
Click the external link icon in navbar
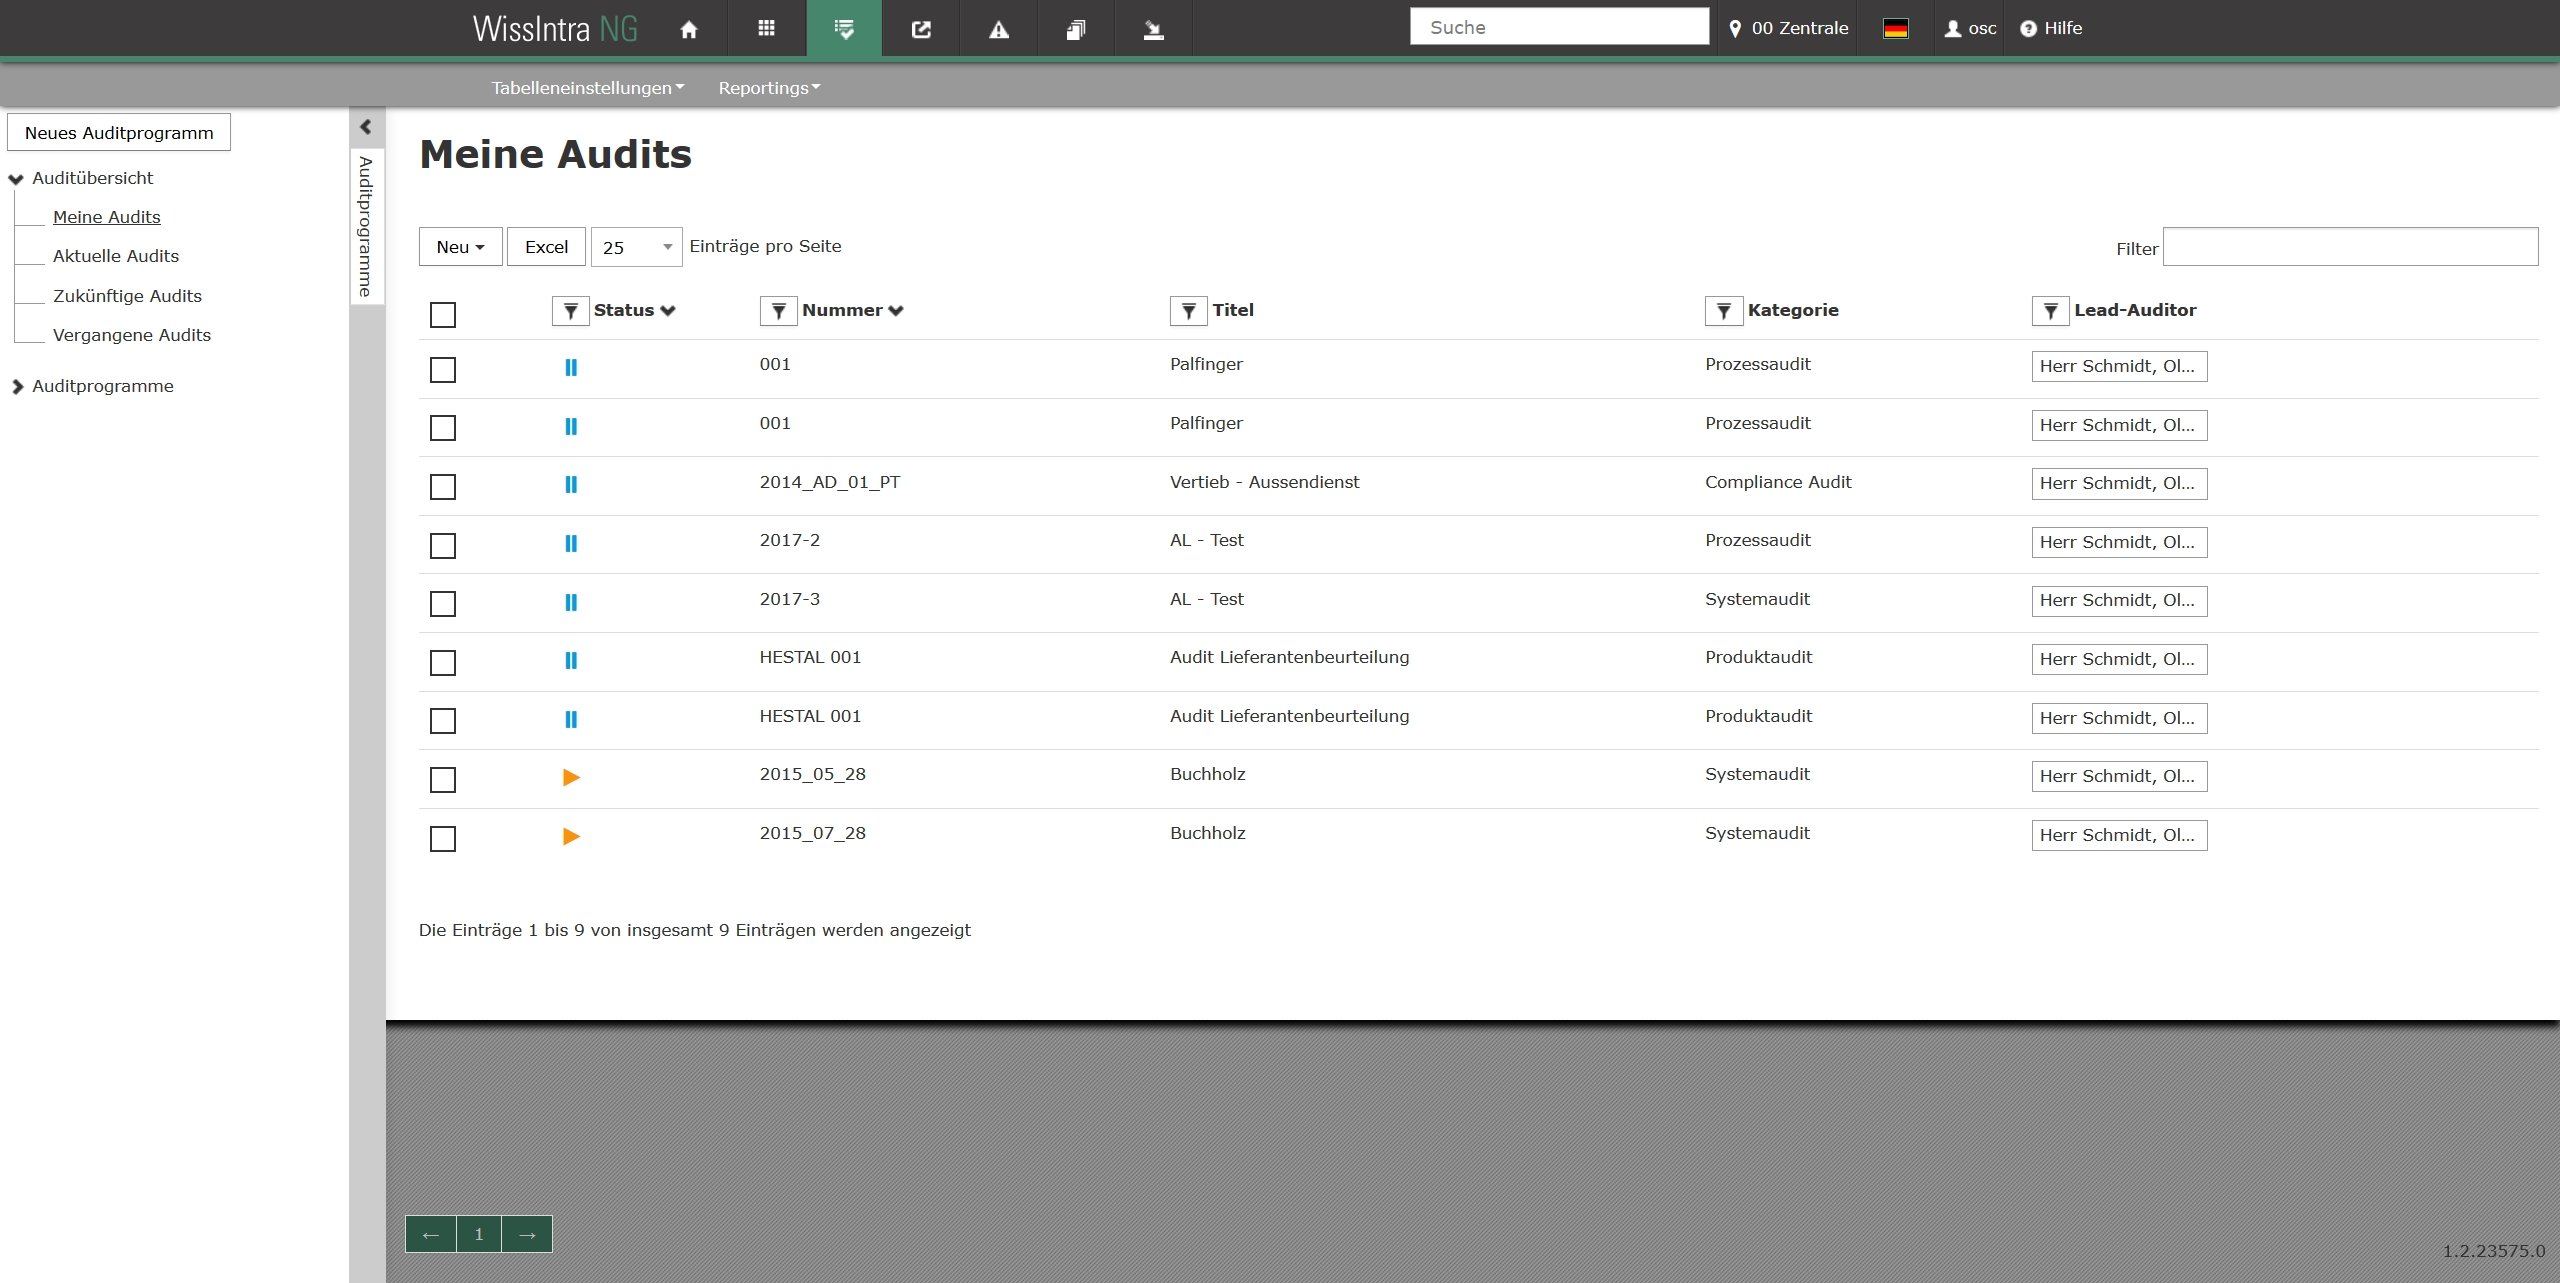pyautogui.click(x=921, y=29)
